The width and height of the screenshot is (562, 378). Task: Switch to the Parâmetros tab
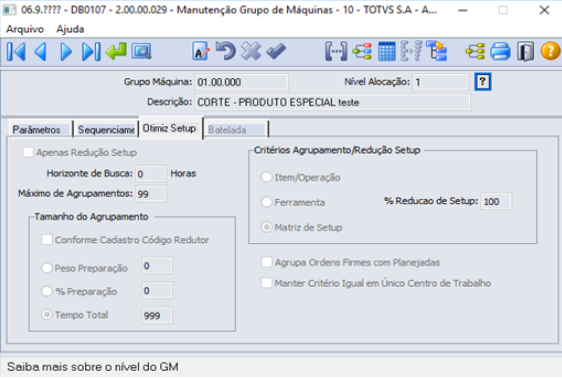tap(40, 129)
